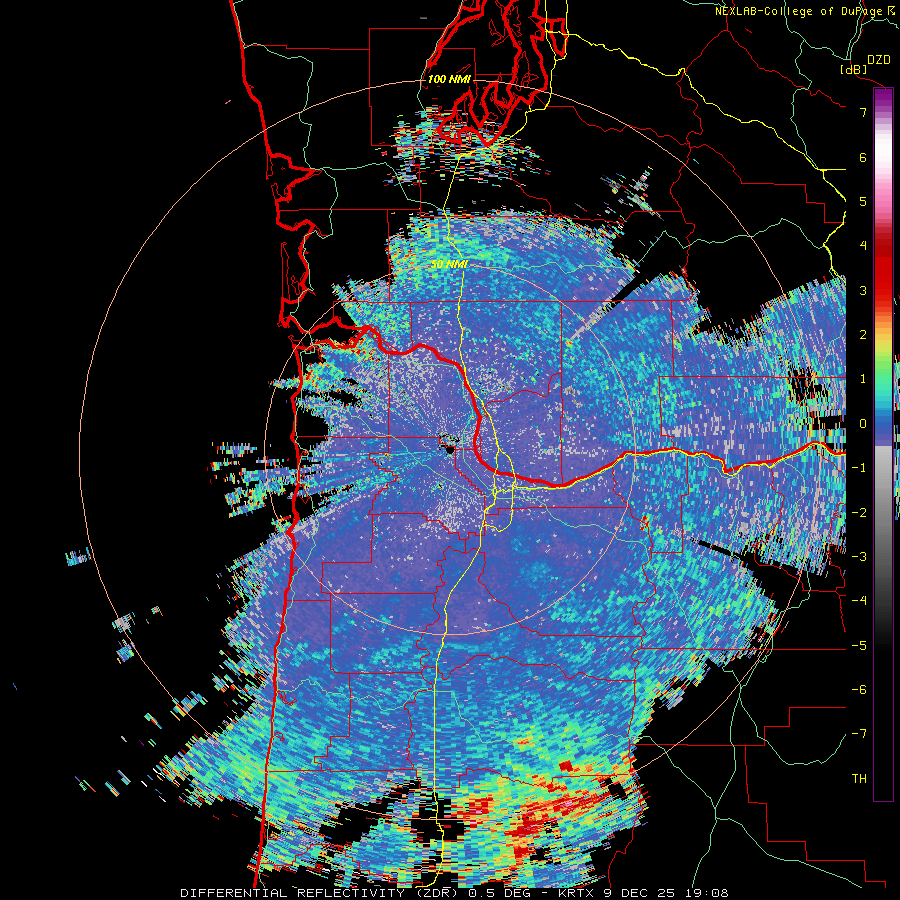
Task: Click the -3 value on the color scale
Action: [859, 556]
